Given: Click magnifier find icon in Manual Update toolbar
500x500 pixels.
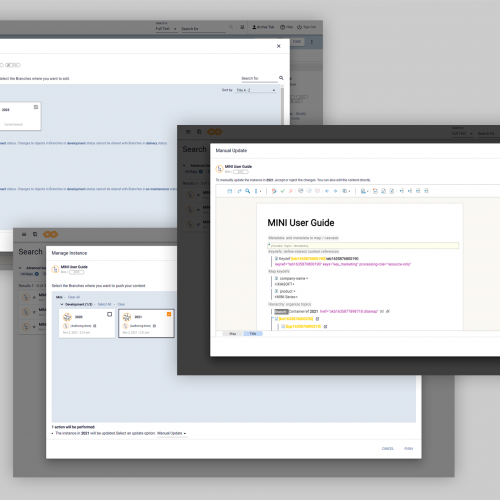Looking at the screenshot, I should point(248,191).
